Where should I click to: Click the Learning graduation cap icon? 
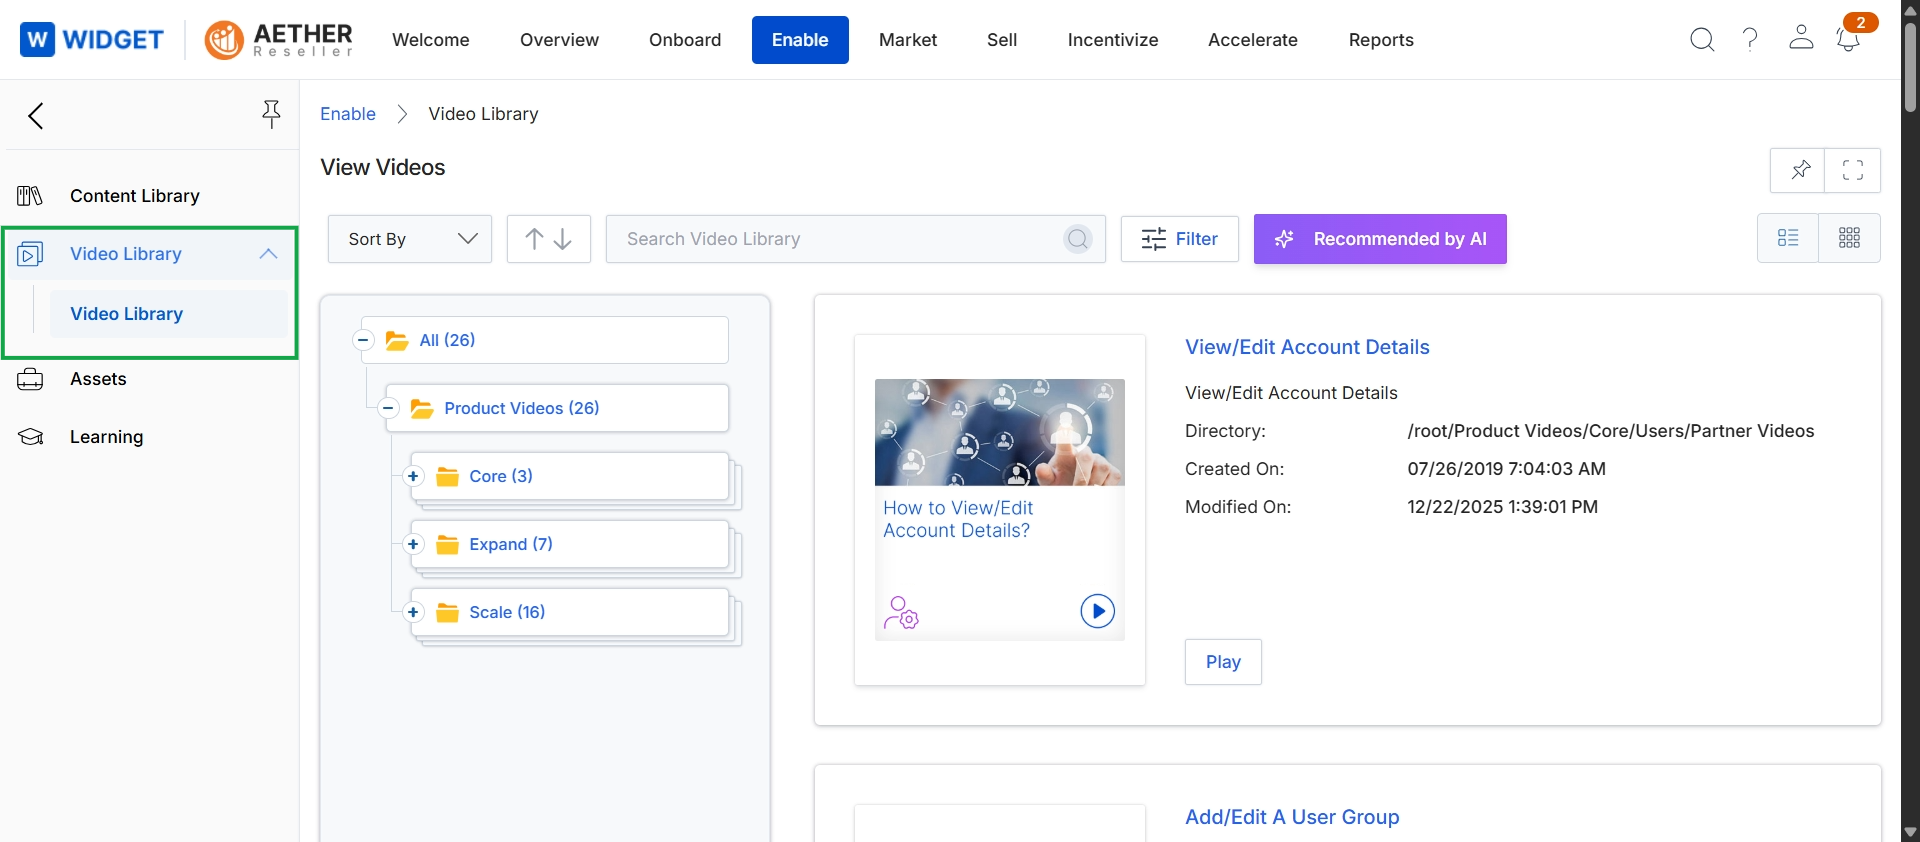coord(30,437)
